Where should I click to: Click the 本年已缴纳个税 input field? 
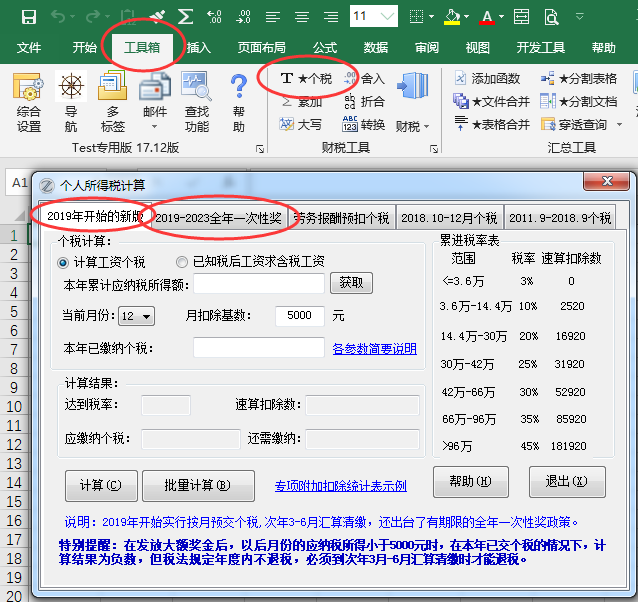[258, 348]
